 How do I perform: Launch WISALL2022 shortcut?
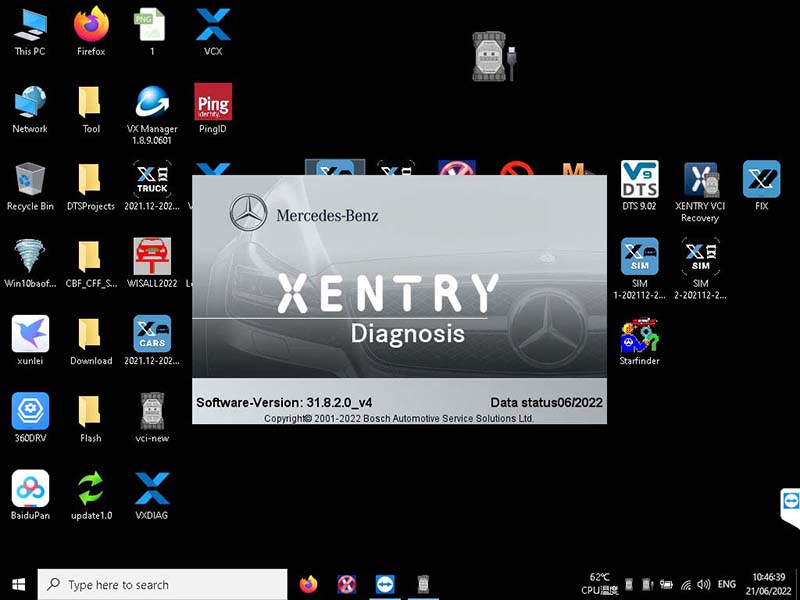tap(152, 263)
